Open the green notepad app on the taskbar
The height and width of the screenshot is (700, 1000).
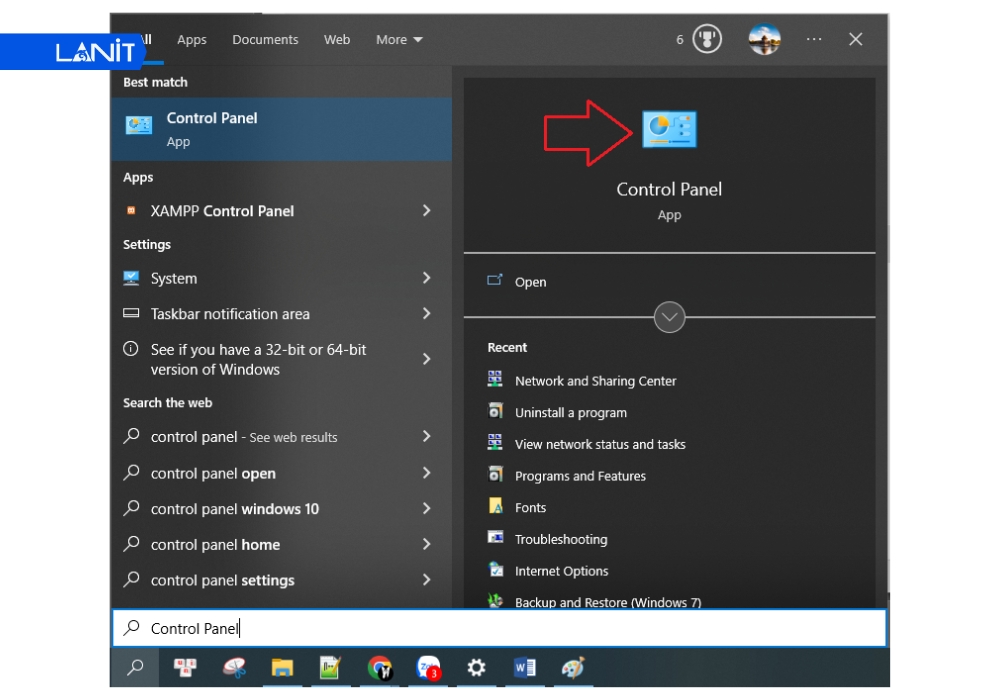(330, 667)
